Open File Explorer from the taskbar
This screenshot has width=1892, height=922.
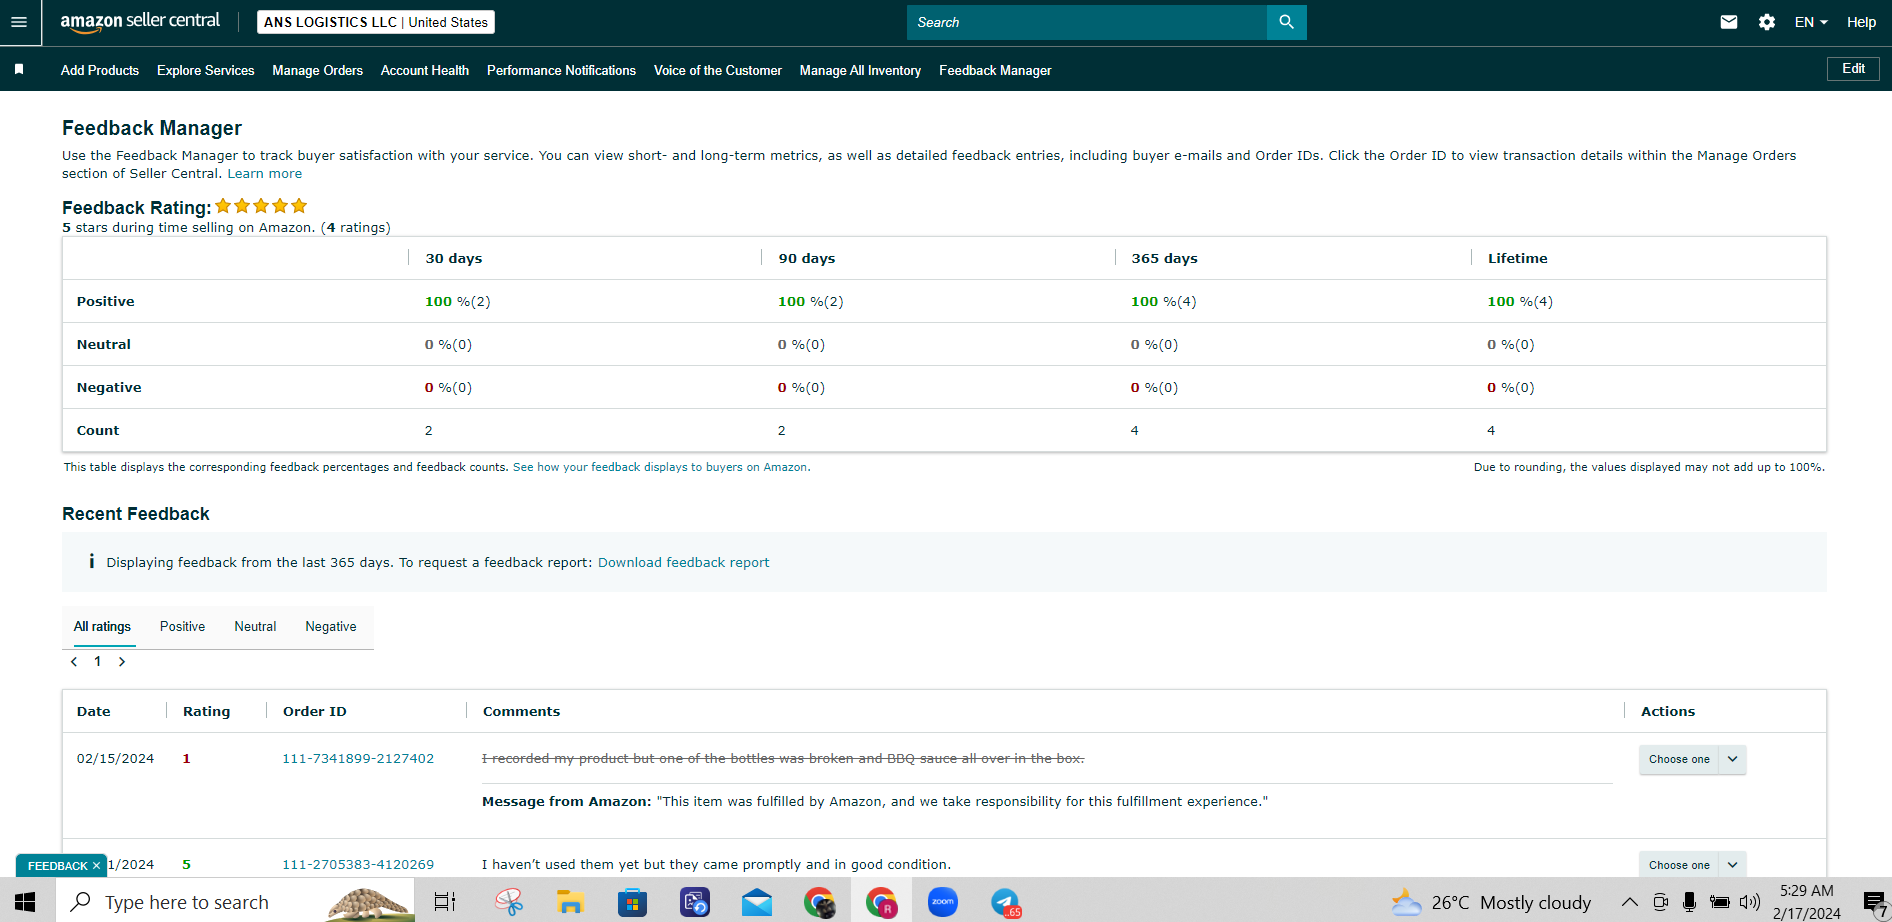570,902
